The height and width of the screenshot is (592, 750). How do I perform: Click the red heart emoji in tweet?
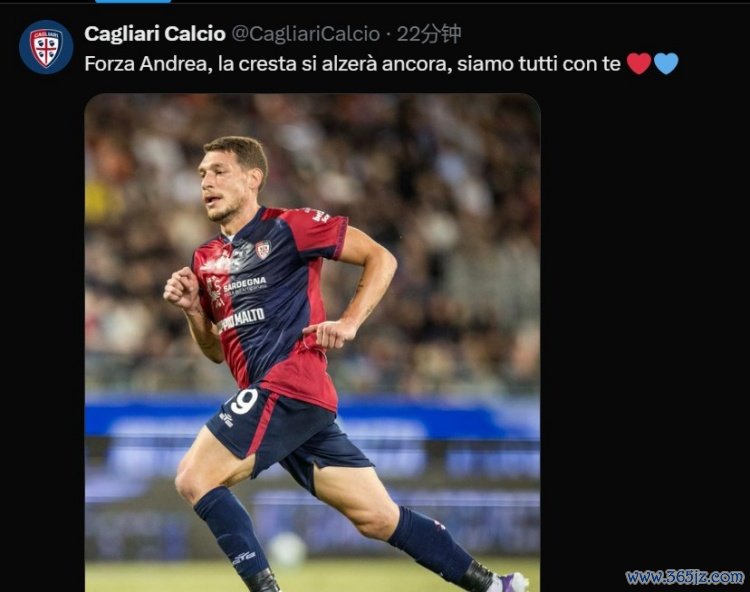[x=639, y=64]
